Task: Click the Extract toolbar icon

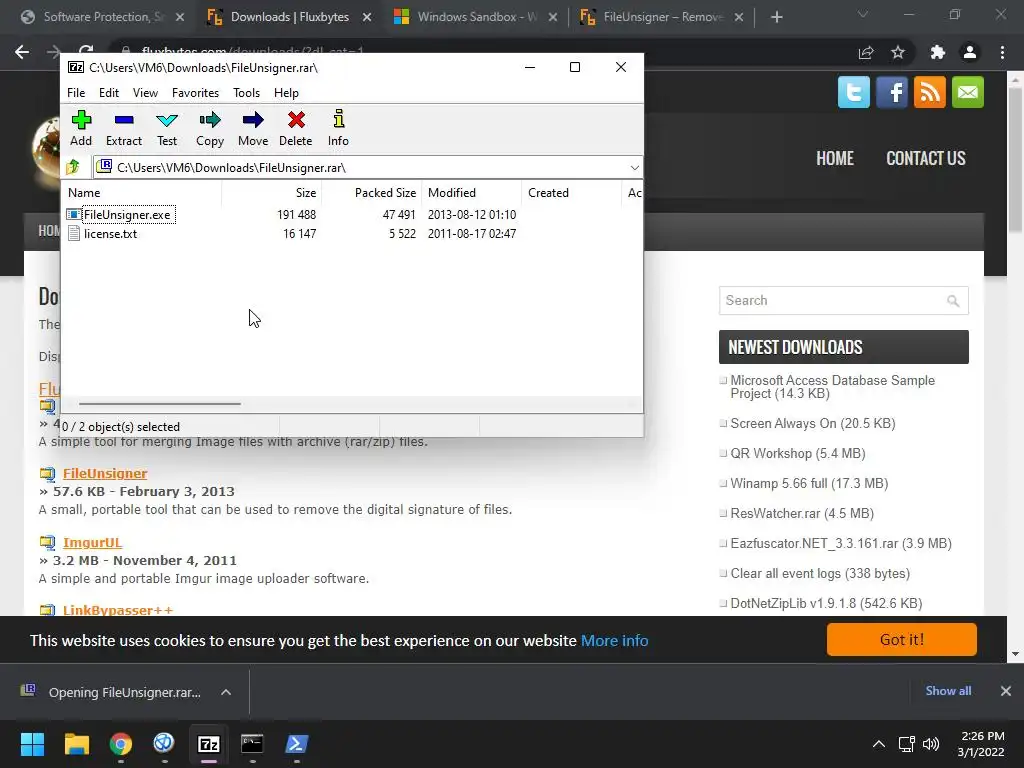Action: point(123,128)
